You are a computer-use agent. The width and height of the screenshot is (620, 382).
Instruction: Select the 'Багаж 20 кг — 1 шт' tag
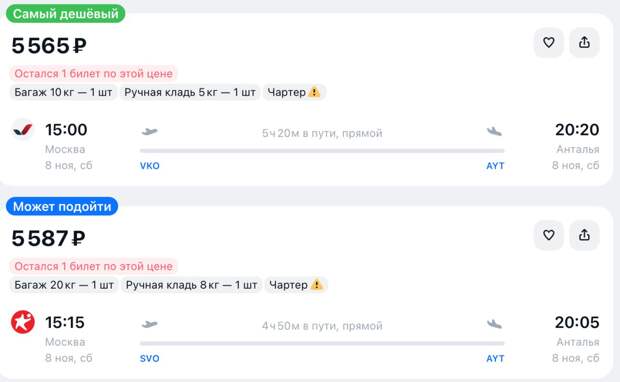64,285
